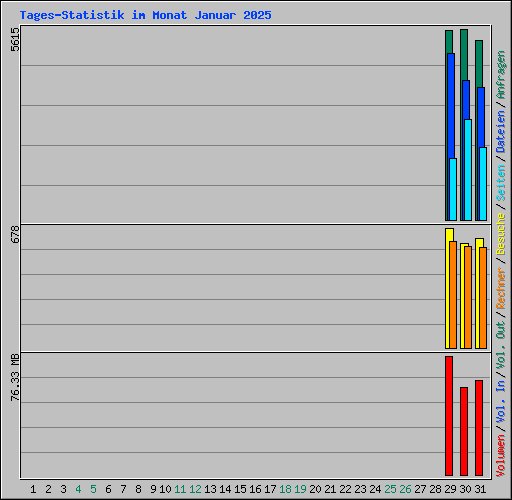Screen dimensions: 512x500
Task: Click the orange Rechner bar for day 31
Action: click(483, 298)
